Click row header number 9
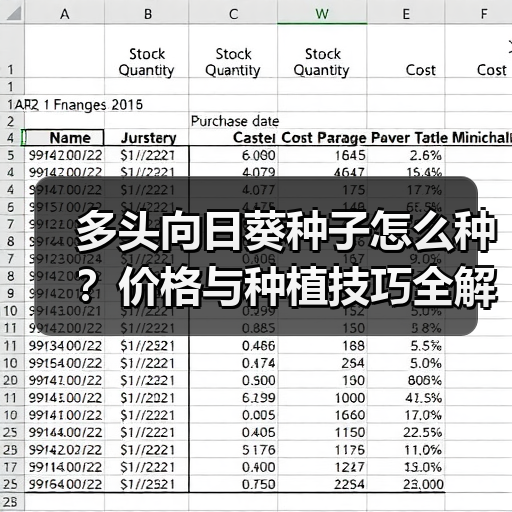This screenshot has width=512, height=512. 11,294
